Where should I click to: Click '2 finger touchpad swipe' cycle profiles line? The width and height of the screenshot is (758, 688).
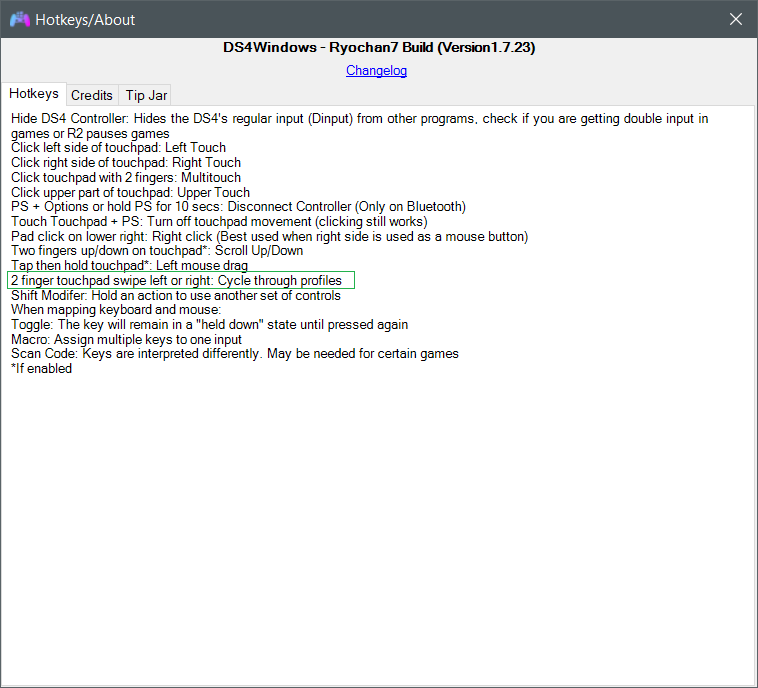click(181, 280)
